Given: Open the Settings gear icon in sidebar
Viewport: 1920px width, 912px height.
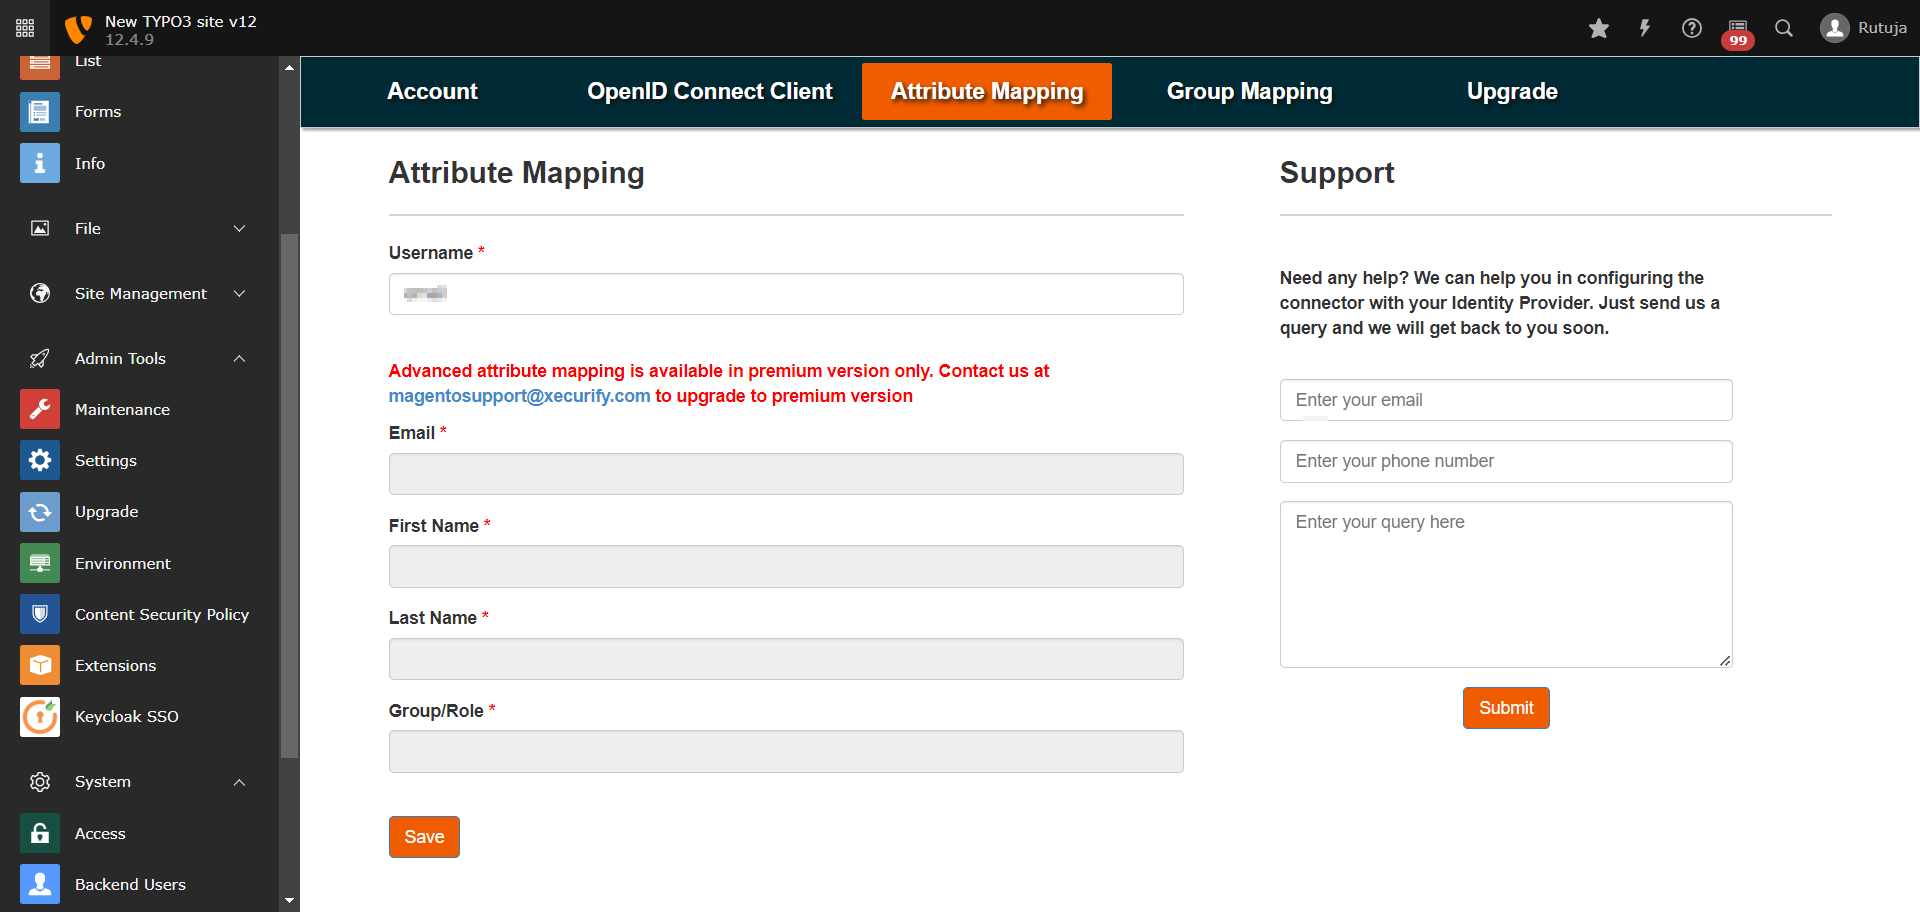Looking at the screenshot, I should (40, 461).
